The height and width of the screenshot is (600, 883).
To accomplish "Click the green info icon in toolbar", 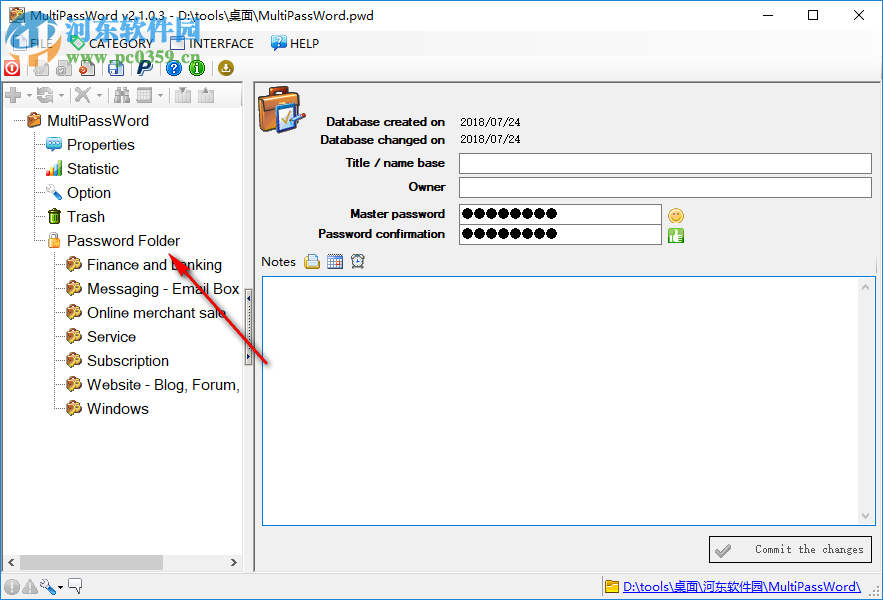I will tap(196, 68).
